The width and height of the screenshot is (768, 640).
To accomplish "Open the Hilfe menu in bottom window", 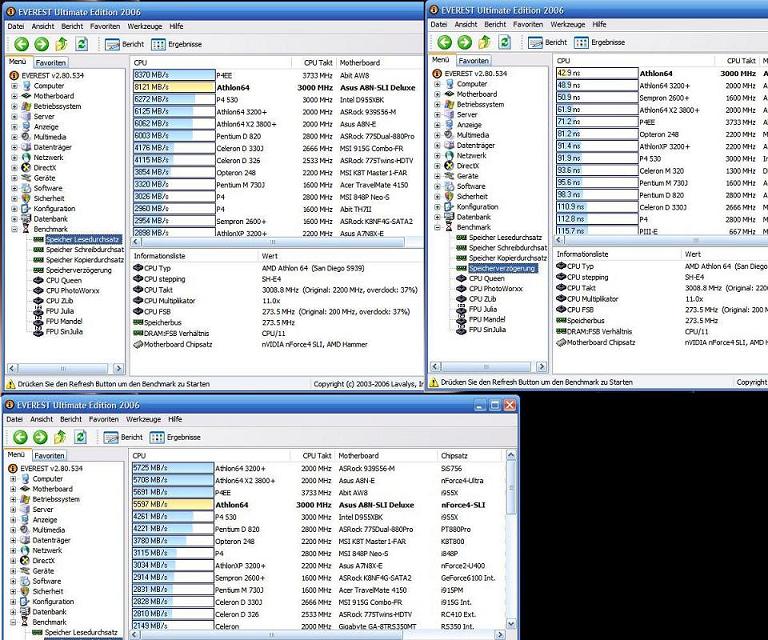I will tap(175, 419).
